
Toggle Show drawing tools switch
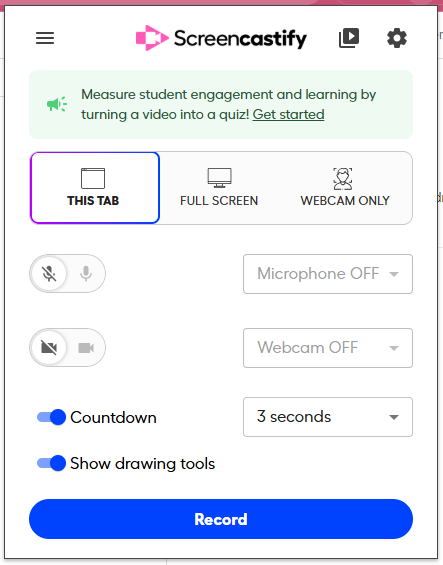click(52, 463)
